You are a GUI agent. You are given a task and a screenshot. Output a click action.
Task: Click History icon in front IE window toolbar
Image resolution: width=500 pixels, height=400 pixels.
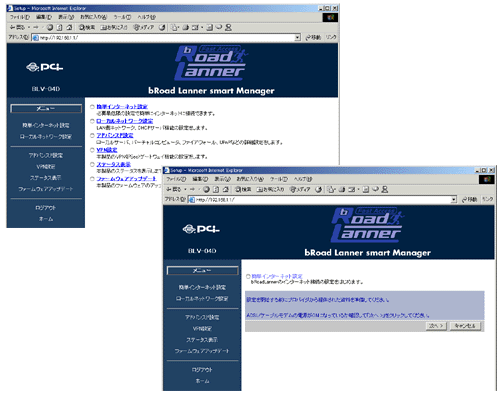coord(319,189)
